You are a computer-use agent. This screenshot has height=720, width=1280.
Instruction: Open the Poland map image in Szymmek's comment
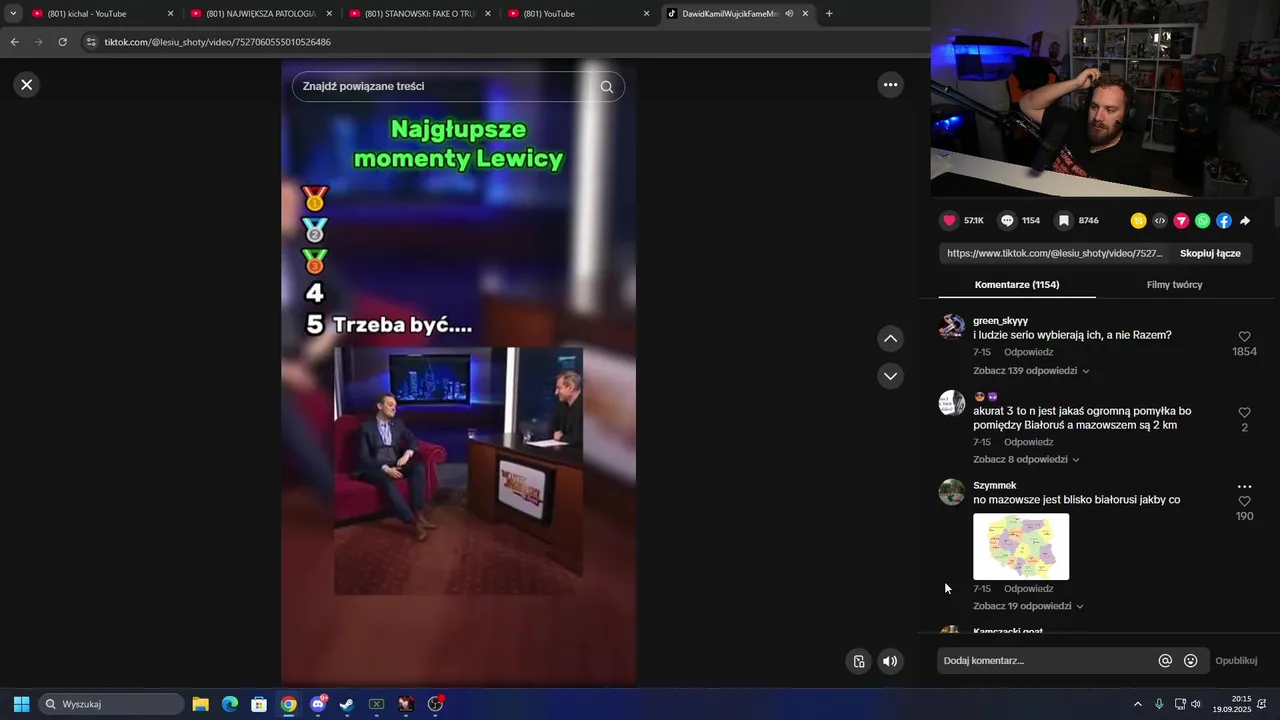click(1021, 547)
